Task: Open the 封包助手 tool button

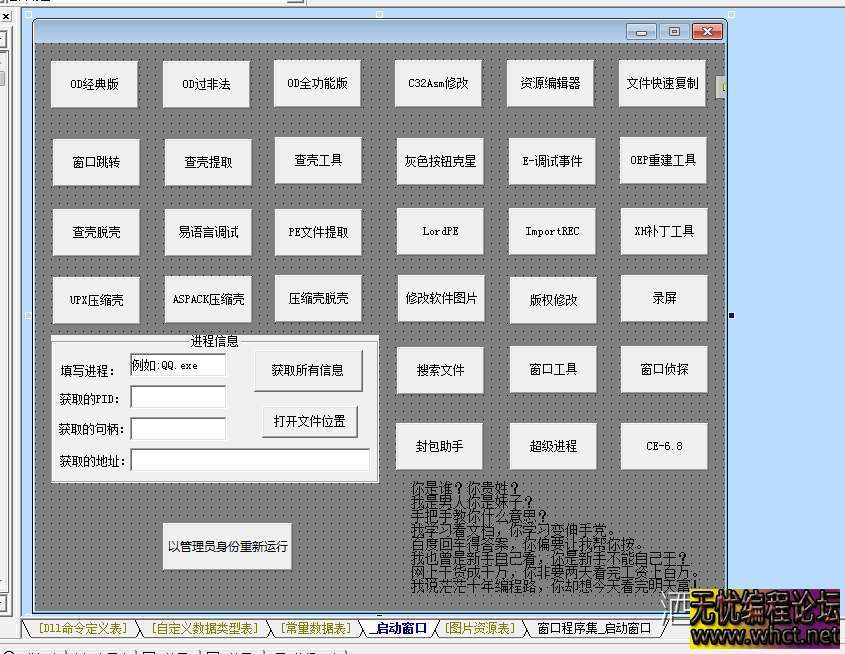Action: pos(439,446)
